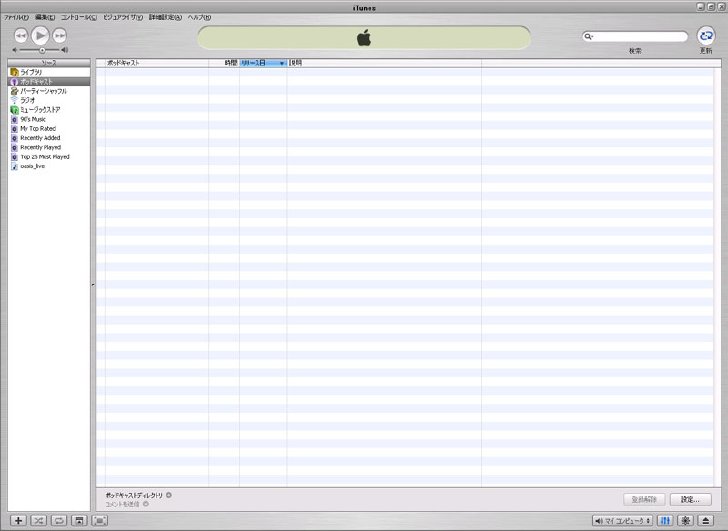Click the plus add-playlist button
Screen dimensions: 728x531
click(x=18, y=521)
